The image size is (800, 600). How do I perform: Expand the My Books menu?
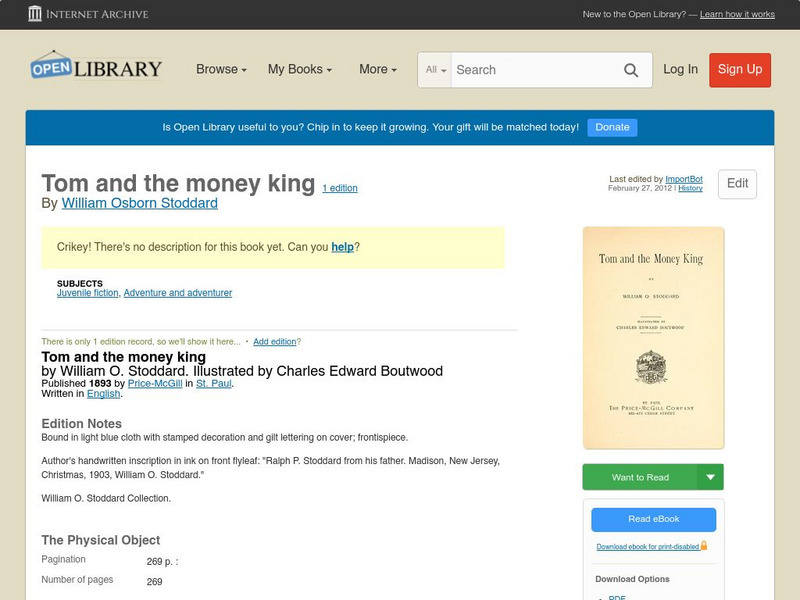300,70
